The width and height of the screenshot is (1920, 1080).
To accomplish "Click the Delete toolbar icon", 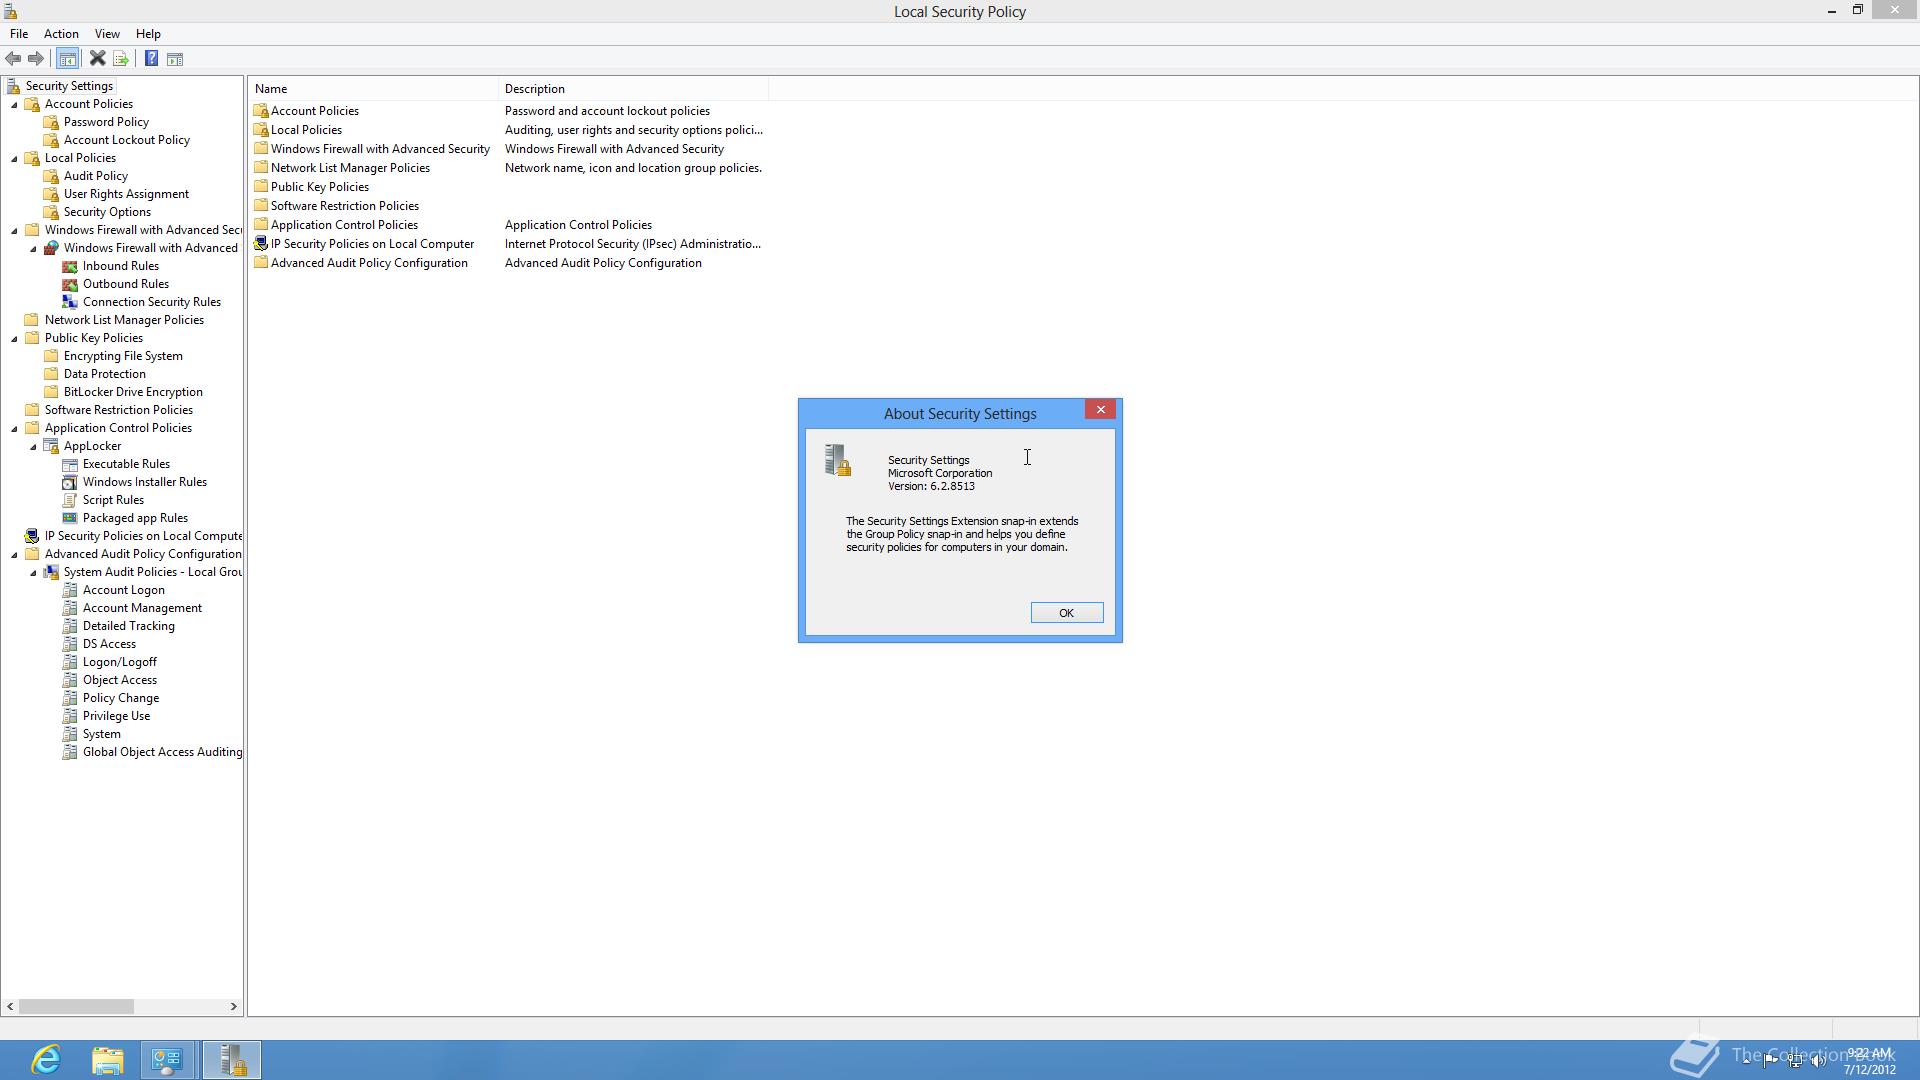I will (x=97, y=59).
